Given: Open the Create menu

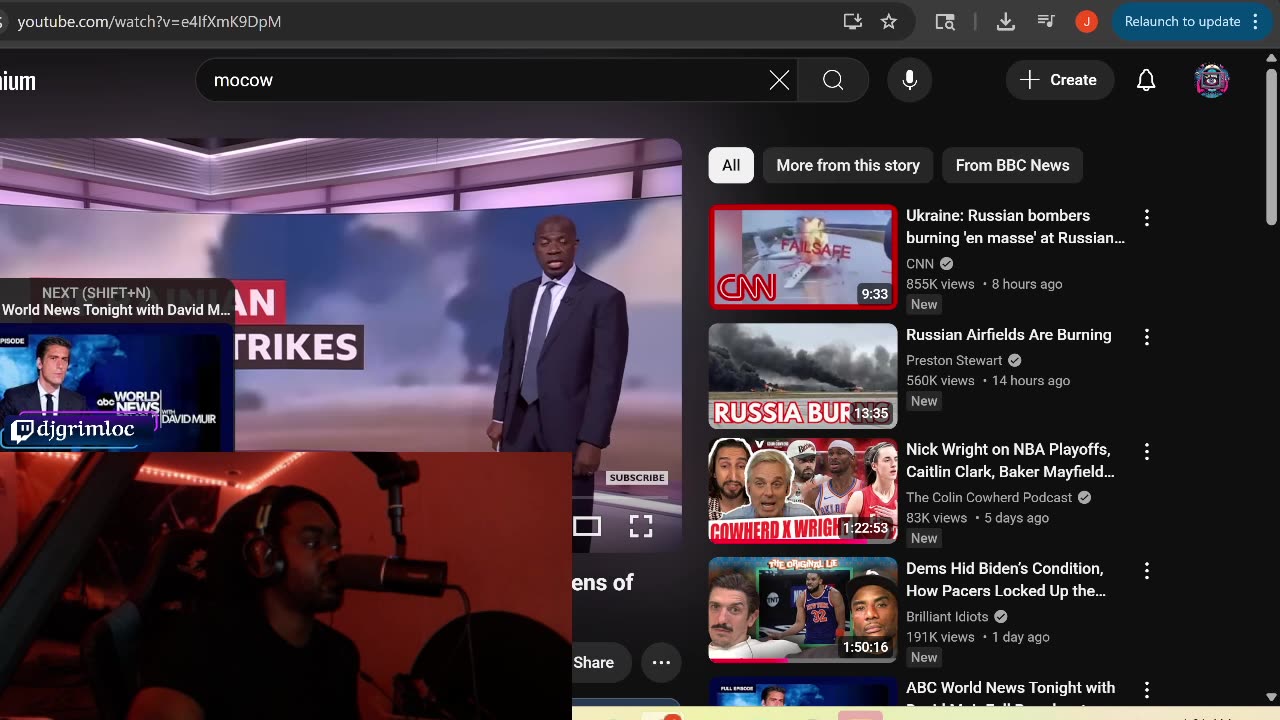Looking at the screenshot, I should [1059, 80].
